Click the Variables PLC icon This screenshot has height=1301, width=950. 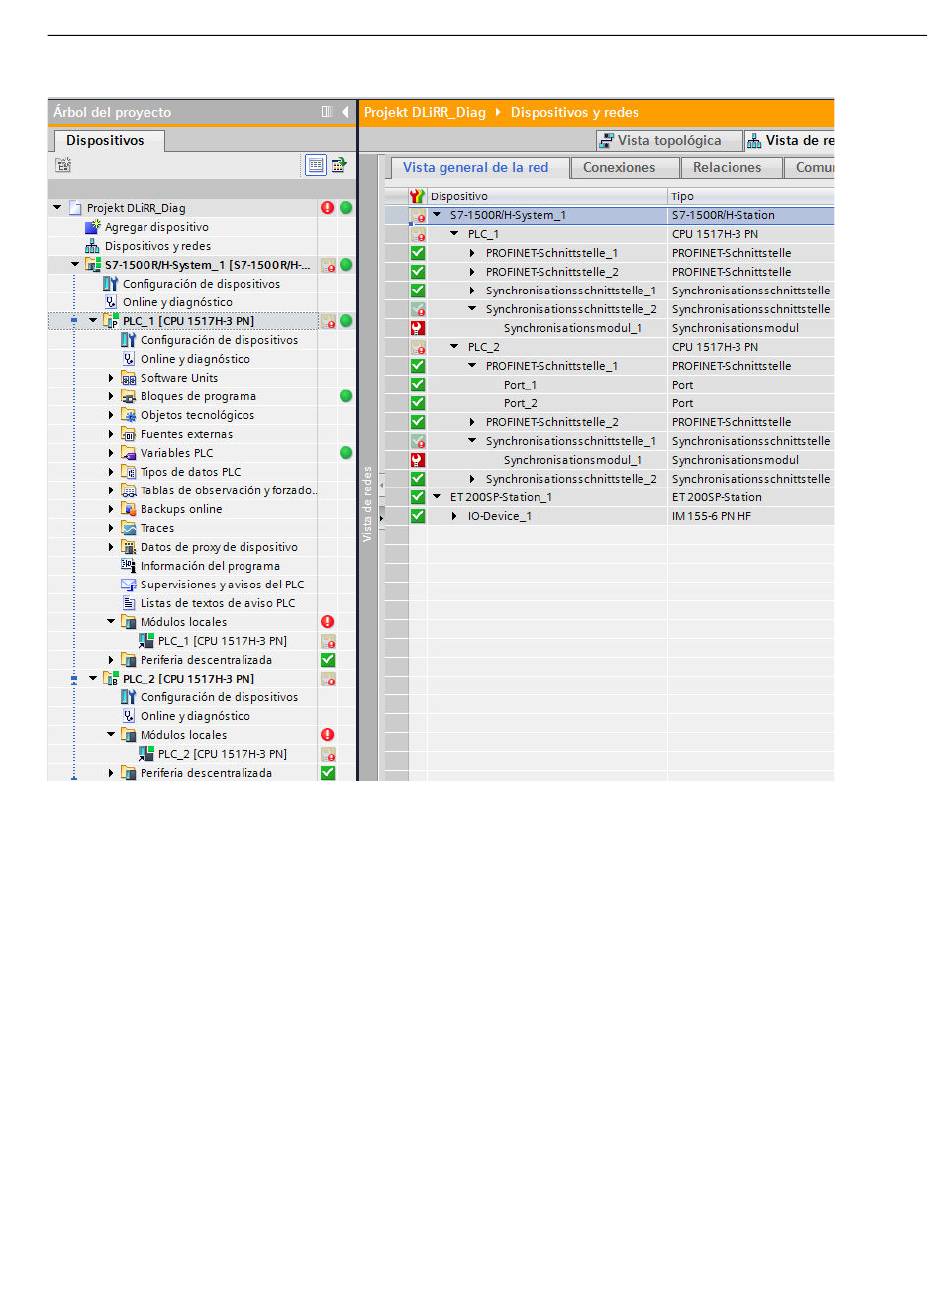[x=129, y=453]
